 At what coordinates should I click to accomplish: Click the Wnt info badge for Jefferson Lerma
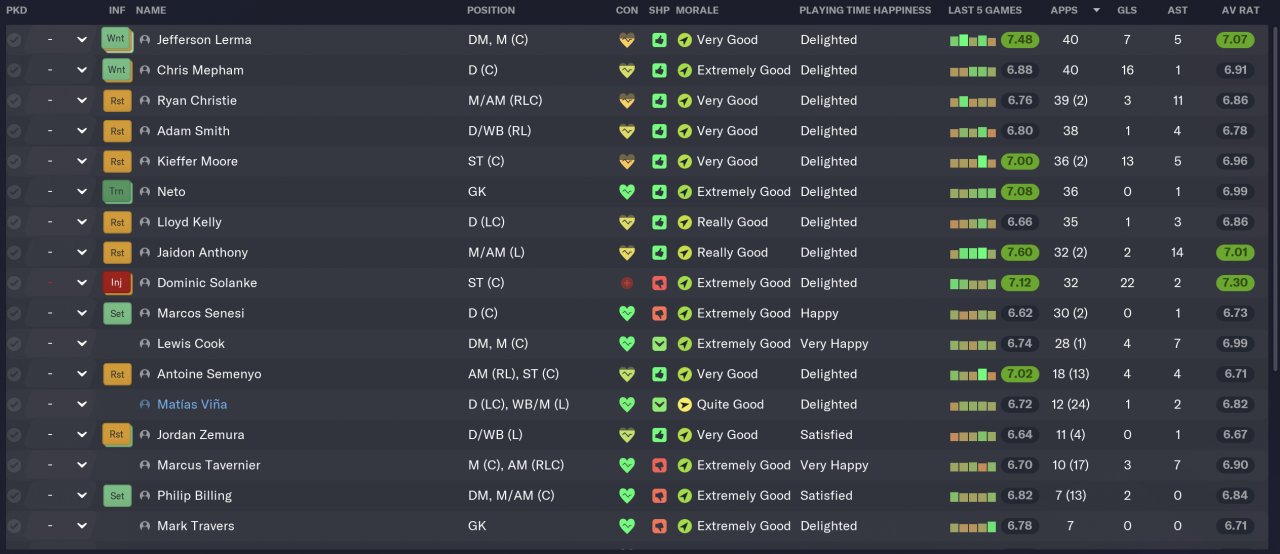click(117, 40)
